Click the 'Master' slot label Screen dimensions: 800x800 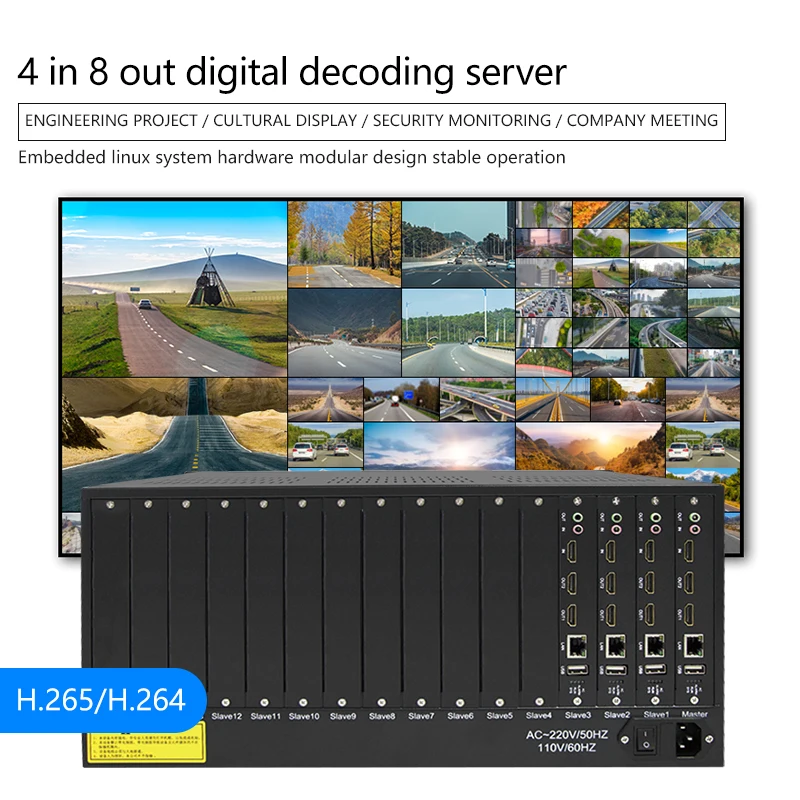[694, 714]
